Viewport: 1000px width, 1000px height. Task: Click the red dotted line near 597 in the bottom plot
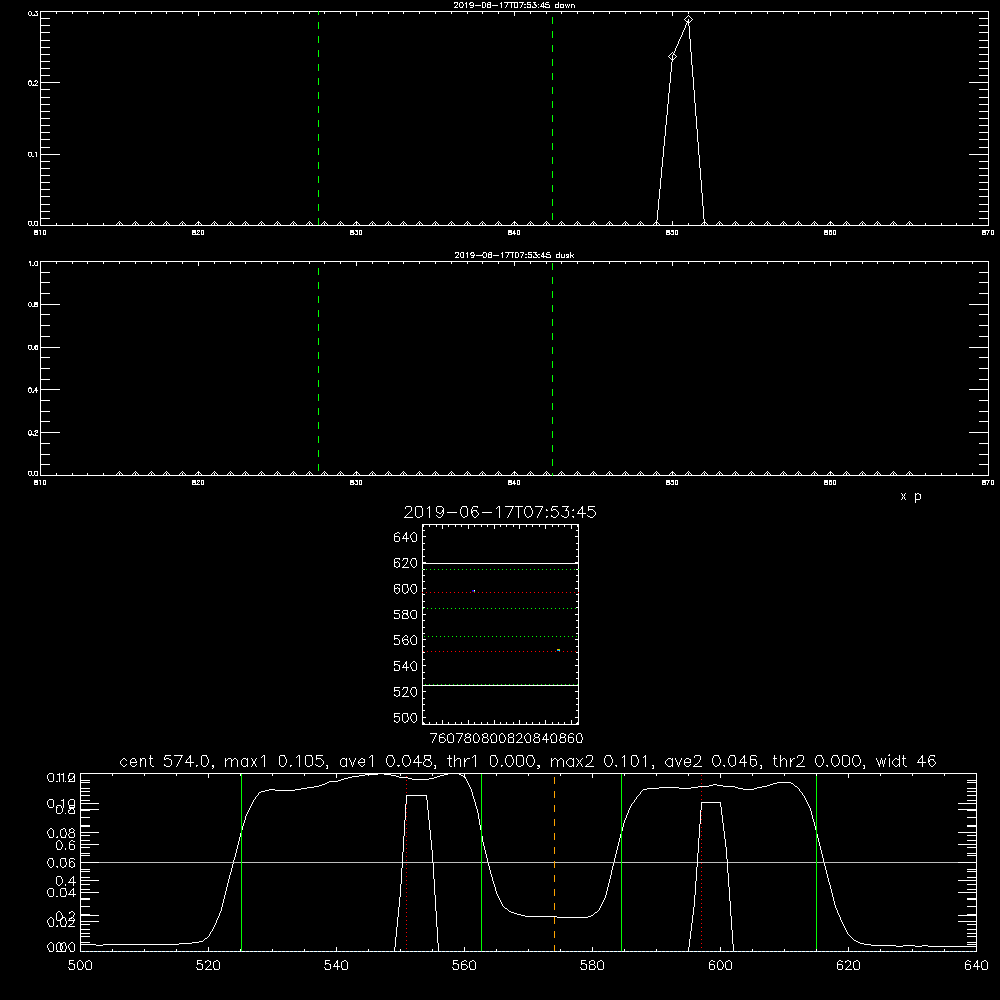coord(702,862)
